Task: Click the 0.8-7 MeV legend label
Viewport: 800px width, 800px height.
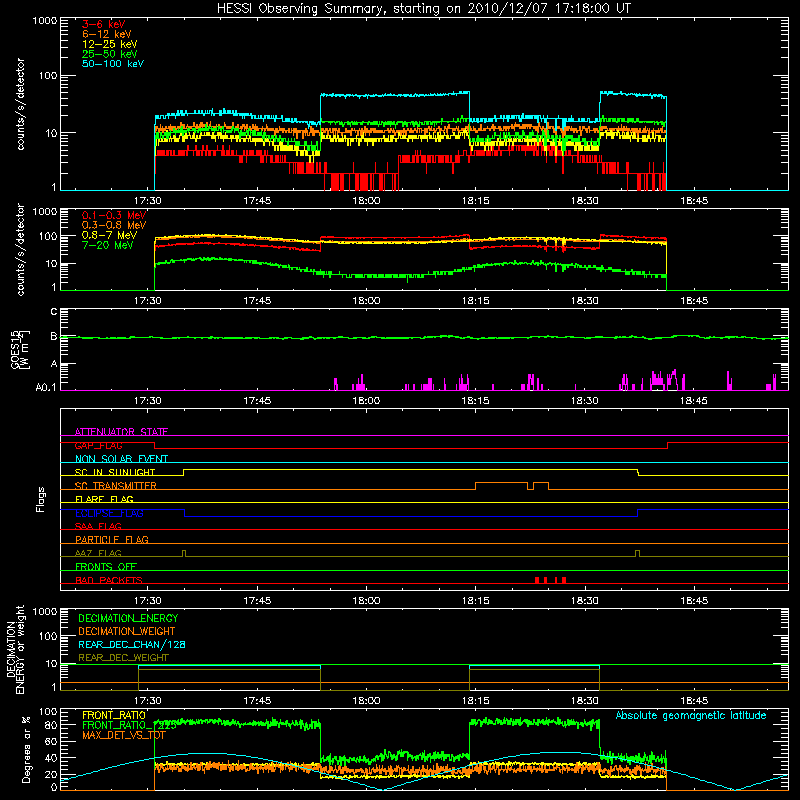Action: (109, 235)
